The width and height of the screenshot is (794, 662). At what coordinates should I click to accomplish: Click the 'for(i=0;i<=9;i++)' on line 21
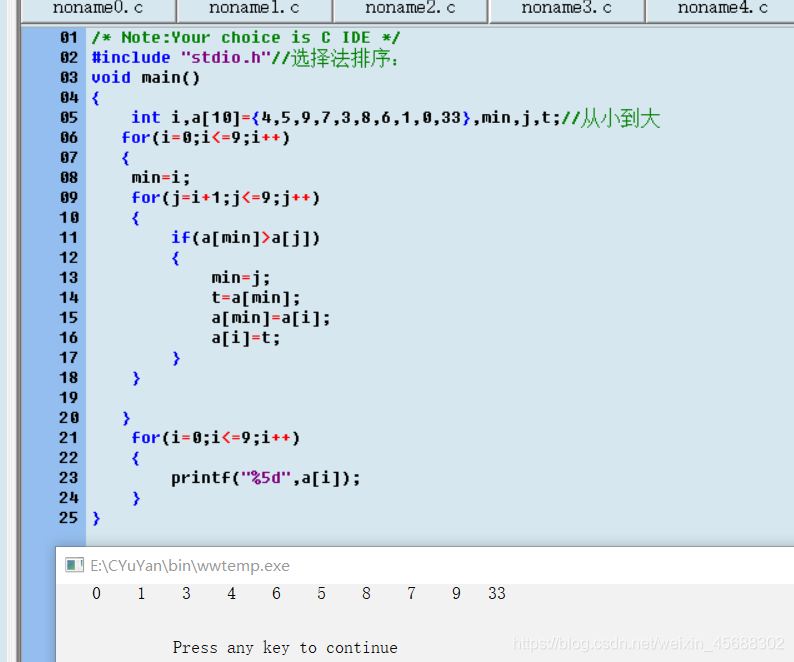pyautogui.click(x=216, y=438)
